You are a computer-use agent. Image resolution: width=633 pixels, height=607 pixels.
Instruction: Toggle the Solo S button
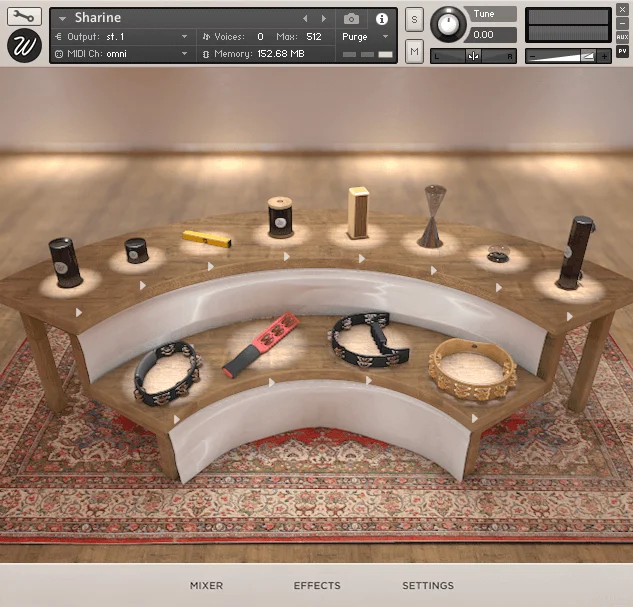coord(414,19)
